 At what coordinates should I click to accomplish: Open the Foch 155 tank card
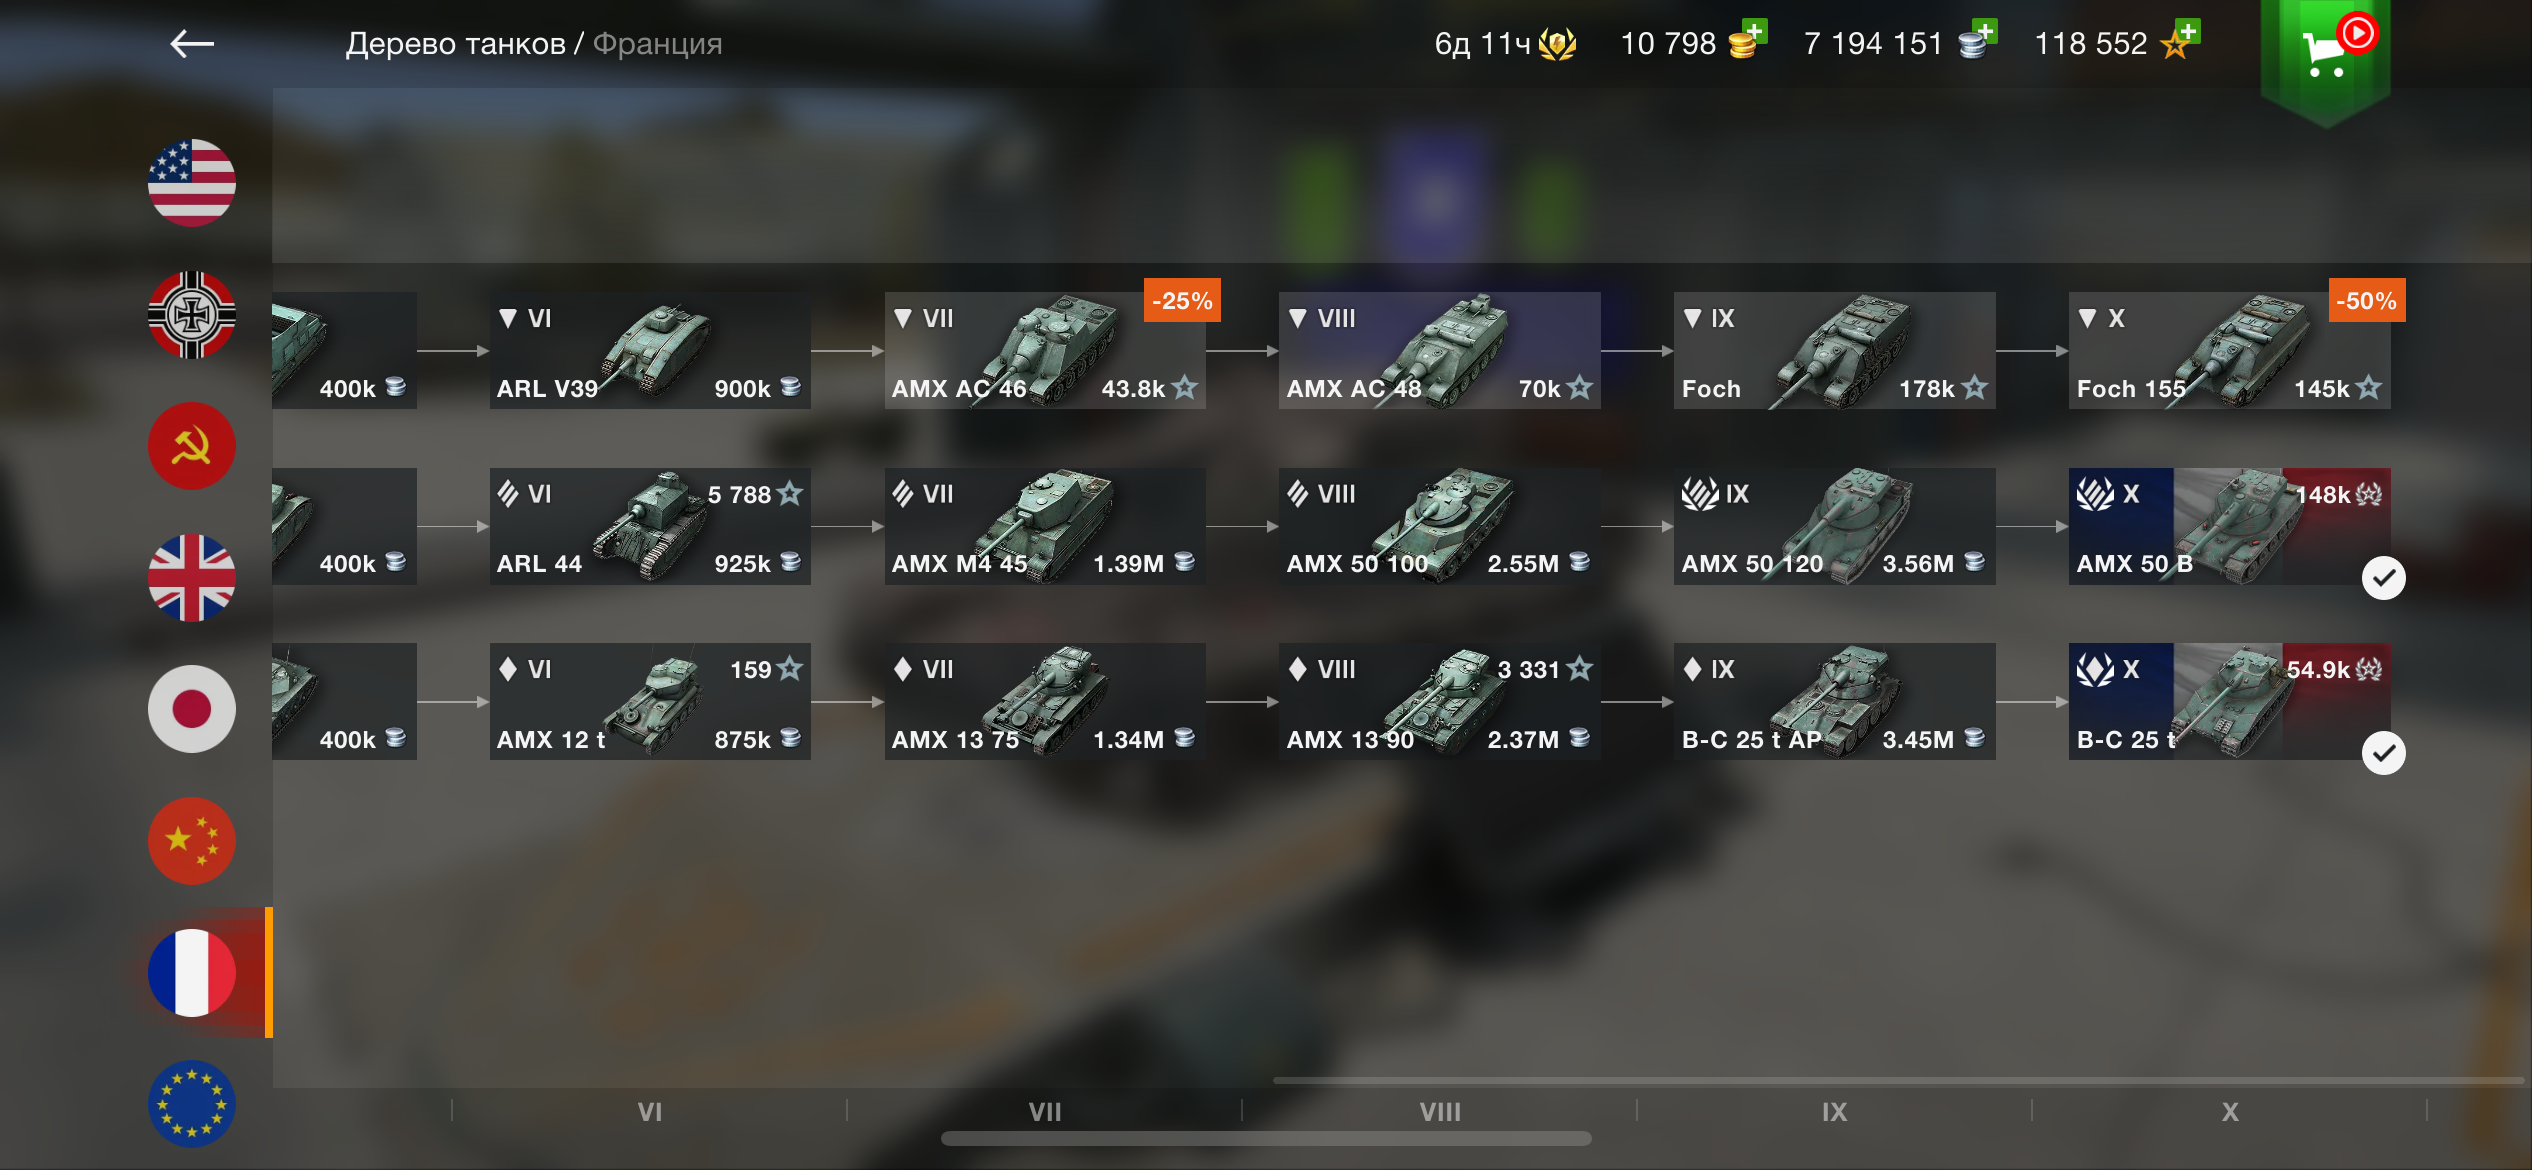point(2230,350)
